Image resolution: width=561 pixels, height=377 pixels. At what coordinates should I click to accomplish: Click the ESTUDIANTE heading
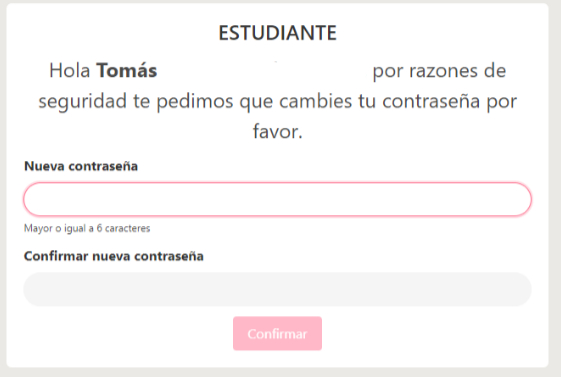click(278, 33)
